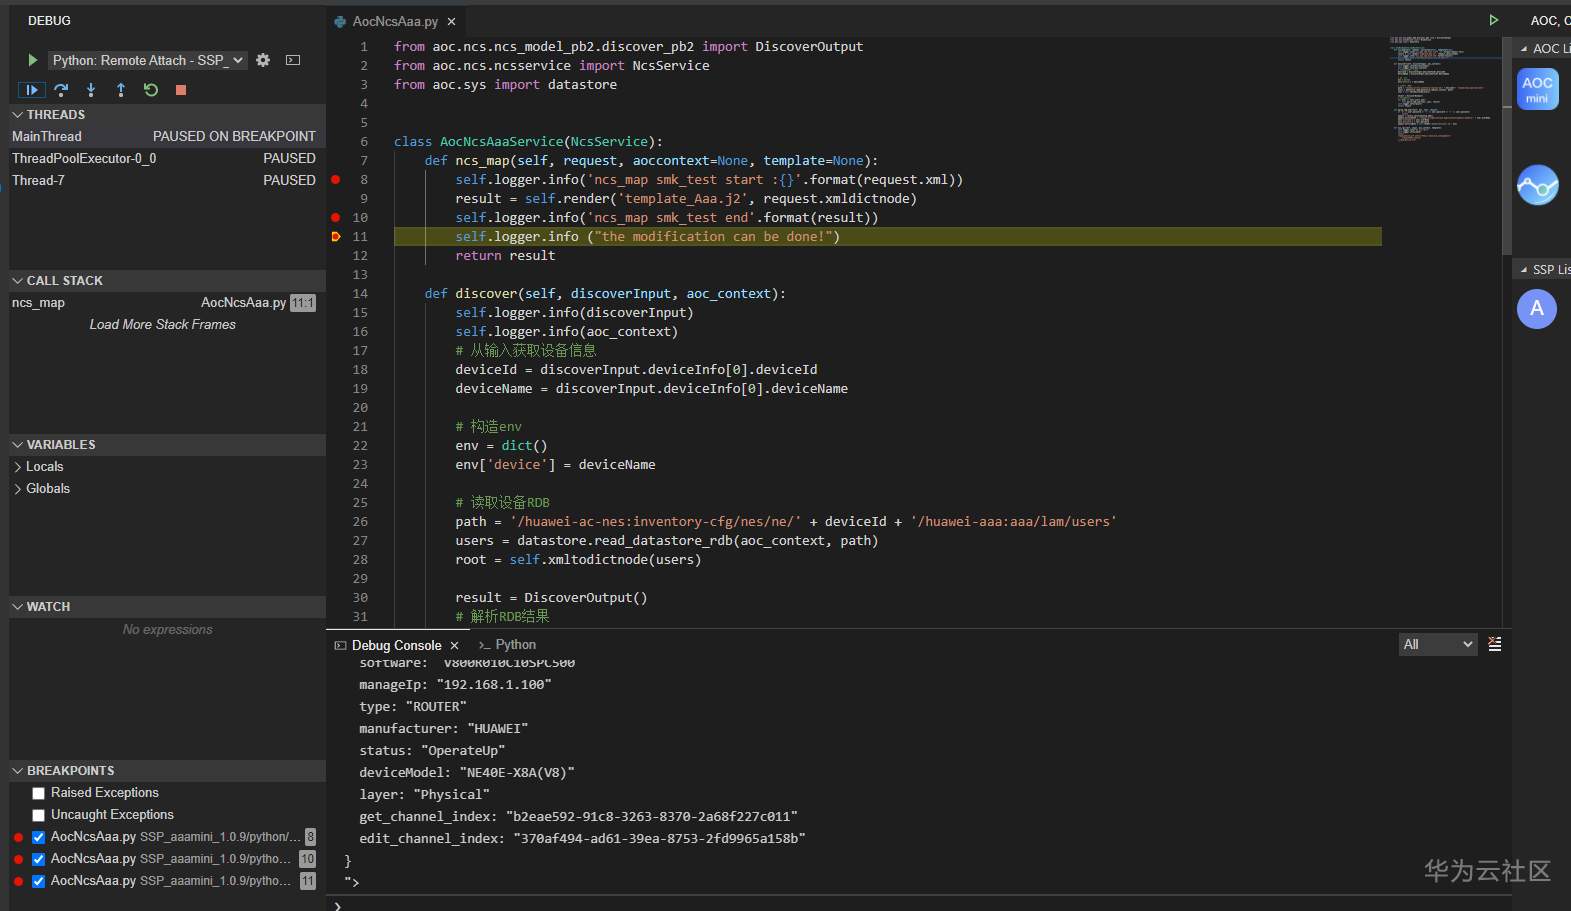Clear the debug console output
Image resolution: width=1571 pixels, height=911 pixels.
click(x=1494, y=644)
